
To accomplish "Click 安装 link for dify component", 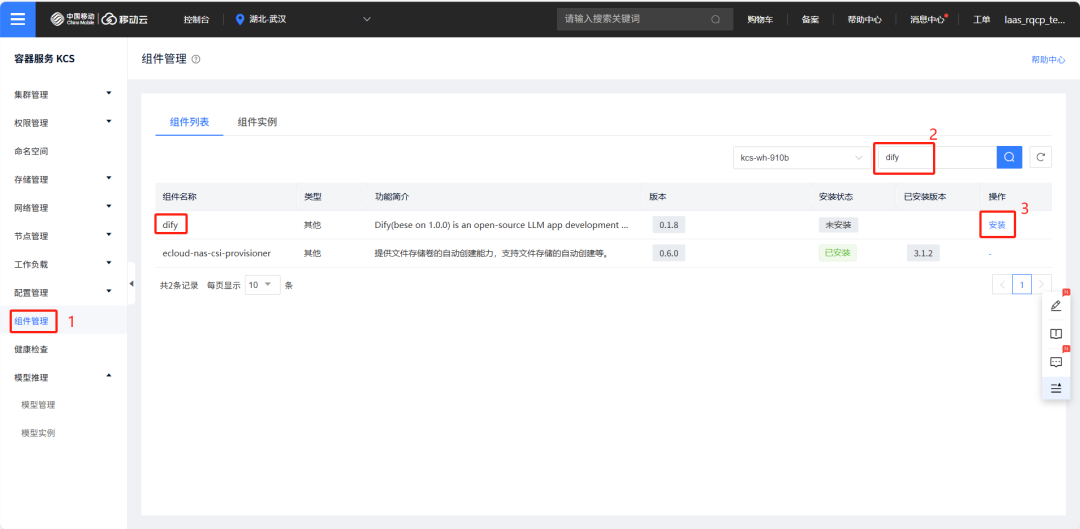I will tap(996, 225).
